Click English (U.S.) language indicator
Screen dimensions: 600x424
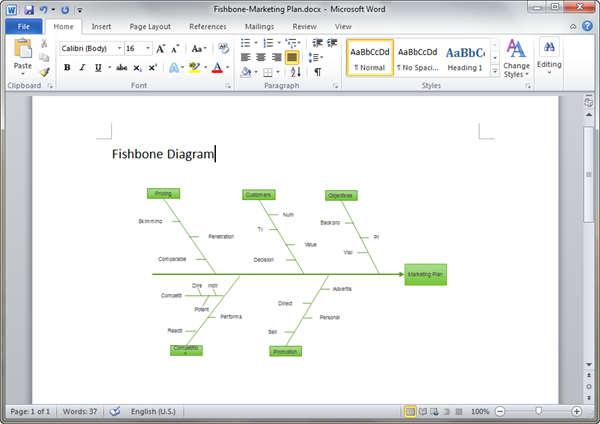153,411
